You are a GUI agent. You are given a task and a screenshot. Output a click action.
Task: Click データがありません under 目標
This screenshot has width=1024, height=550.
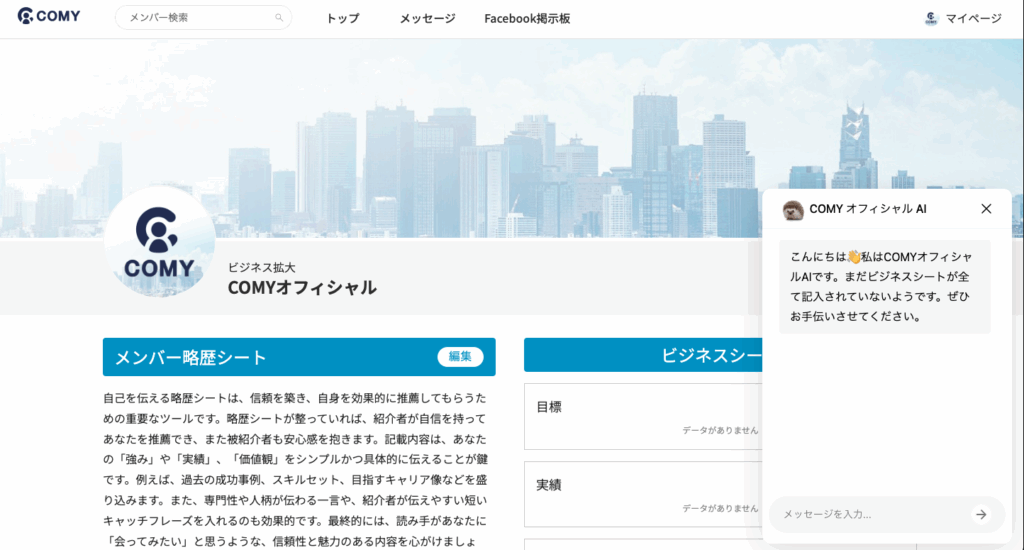point(720,430)
